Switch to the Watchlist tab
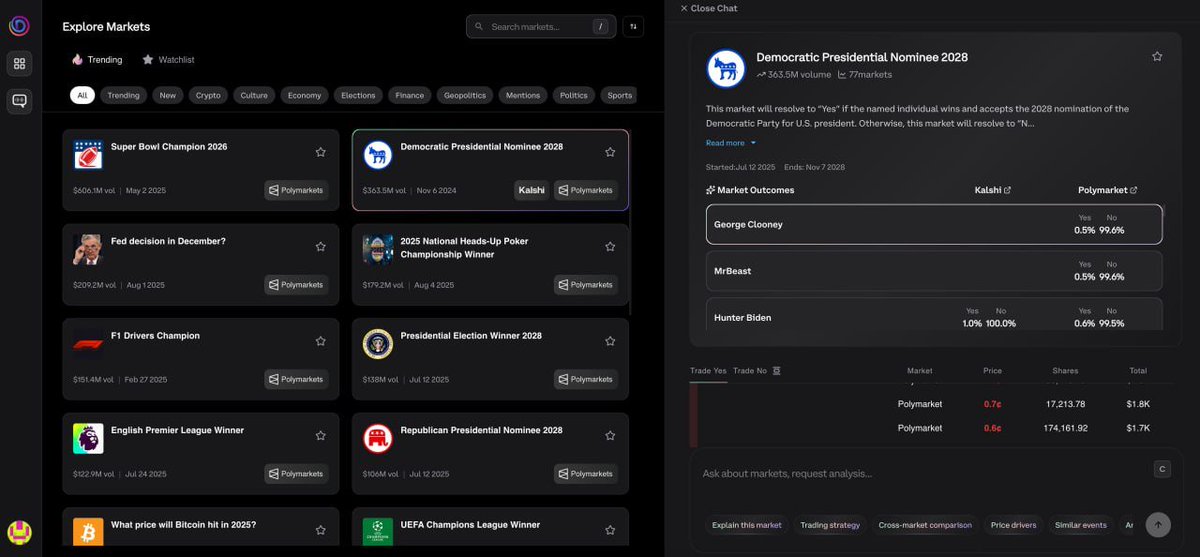 click(x=168, y=60)
